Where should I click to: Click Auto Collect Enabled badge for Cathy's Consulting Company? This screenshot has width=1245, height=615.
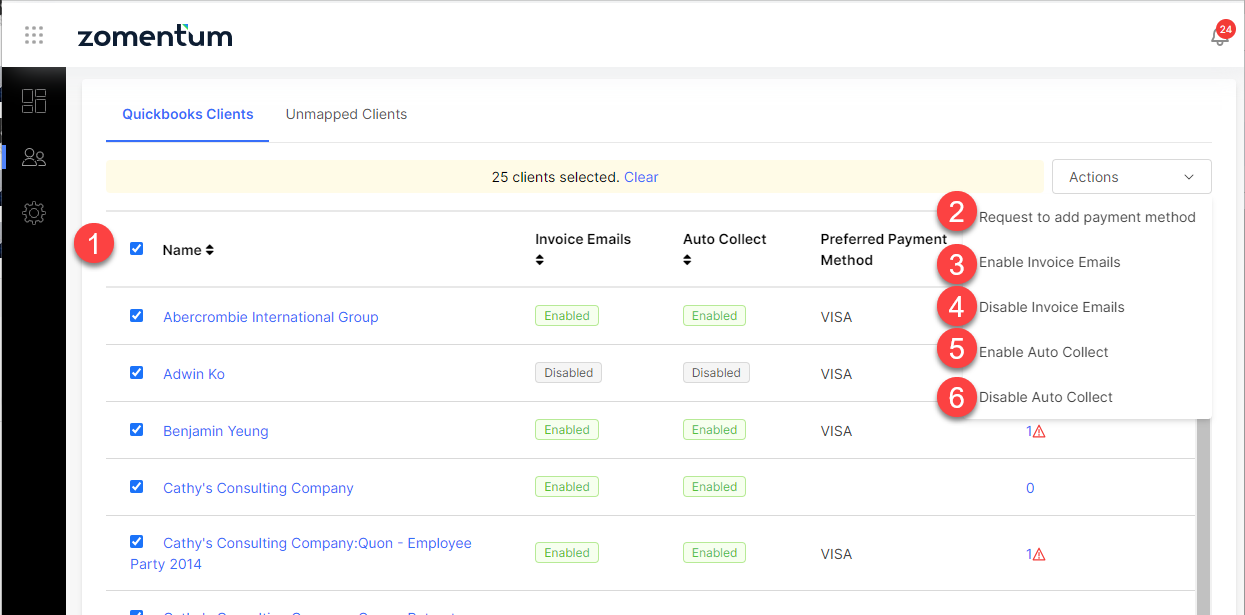(x=714, y=487)
